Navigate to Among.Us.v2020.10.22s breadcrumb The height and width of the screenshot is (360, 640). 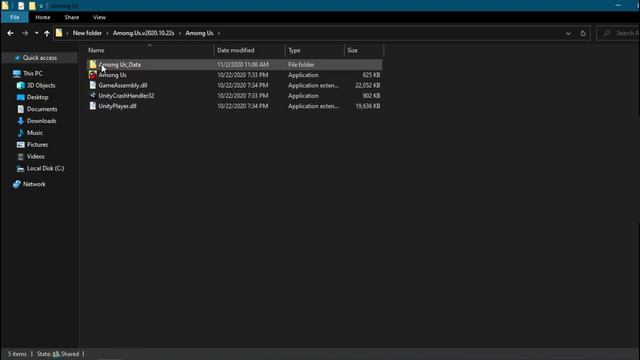[143, 33]
